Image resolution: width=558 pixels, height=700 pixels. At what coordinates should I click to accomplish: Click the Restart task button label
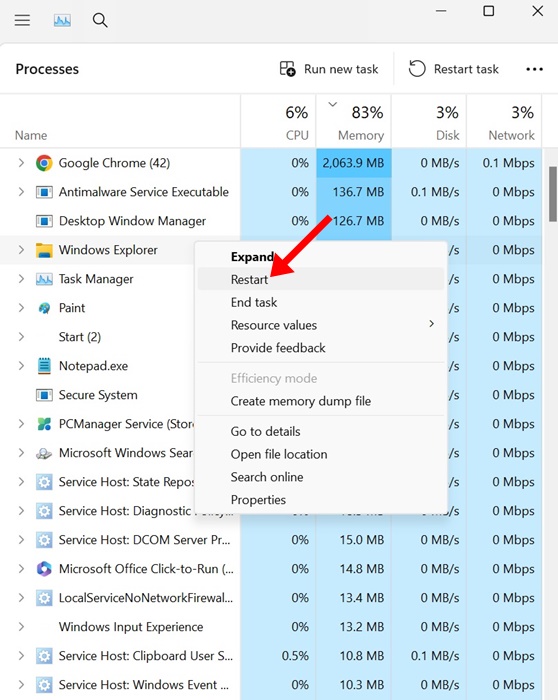pyautogui.click(x=466, y=69)
